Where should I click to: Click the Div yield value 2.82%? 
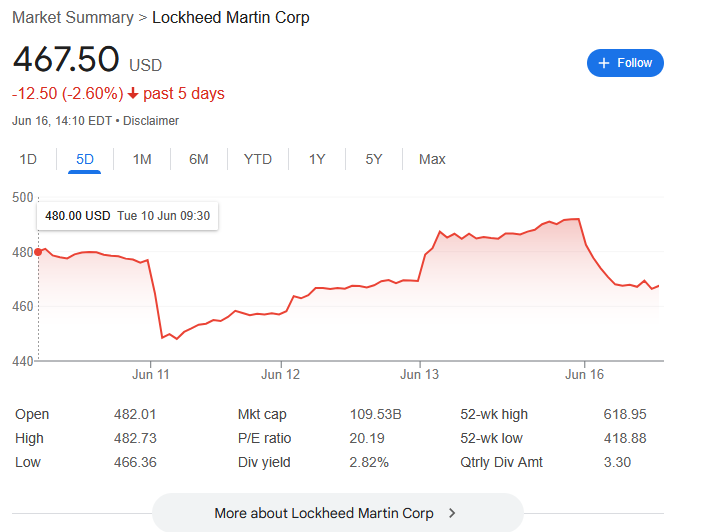(x=369, y=462)
